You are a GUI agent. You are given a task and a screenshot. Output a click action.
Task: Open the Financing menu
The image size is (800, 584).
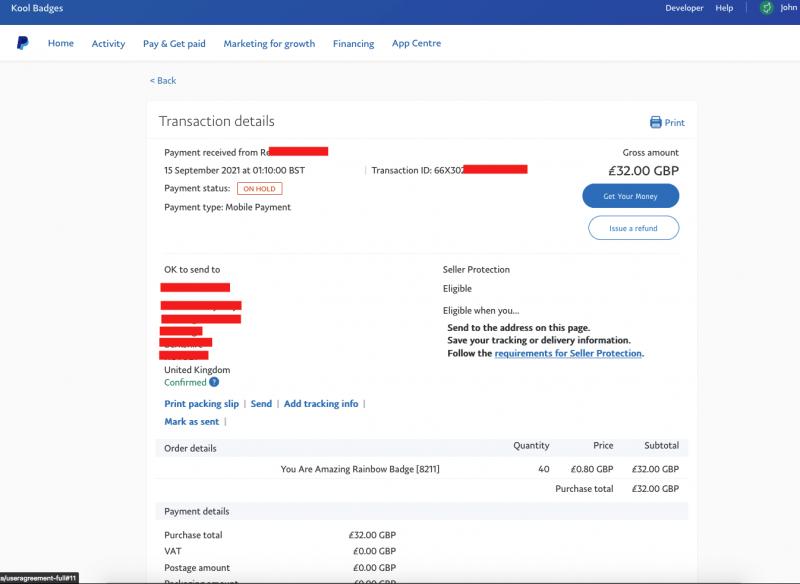[354, 43]
